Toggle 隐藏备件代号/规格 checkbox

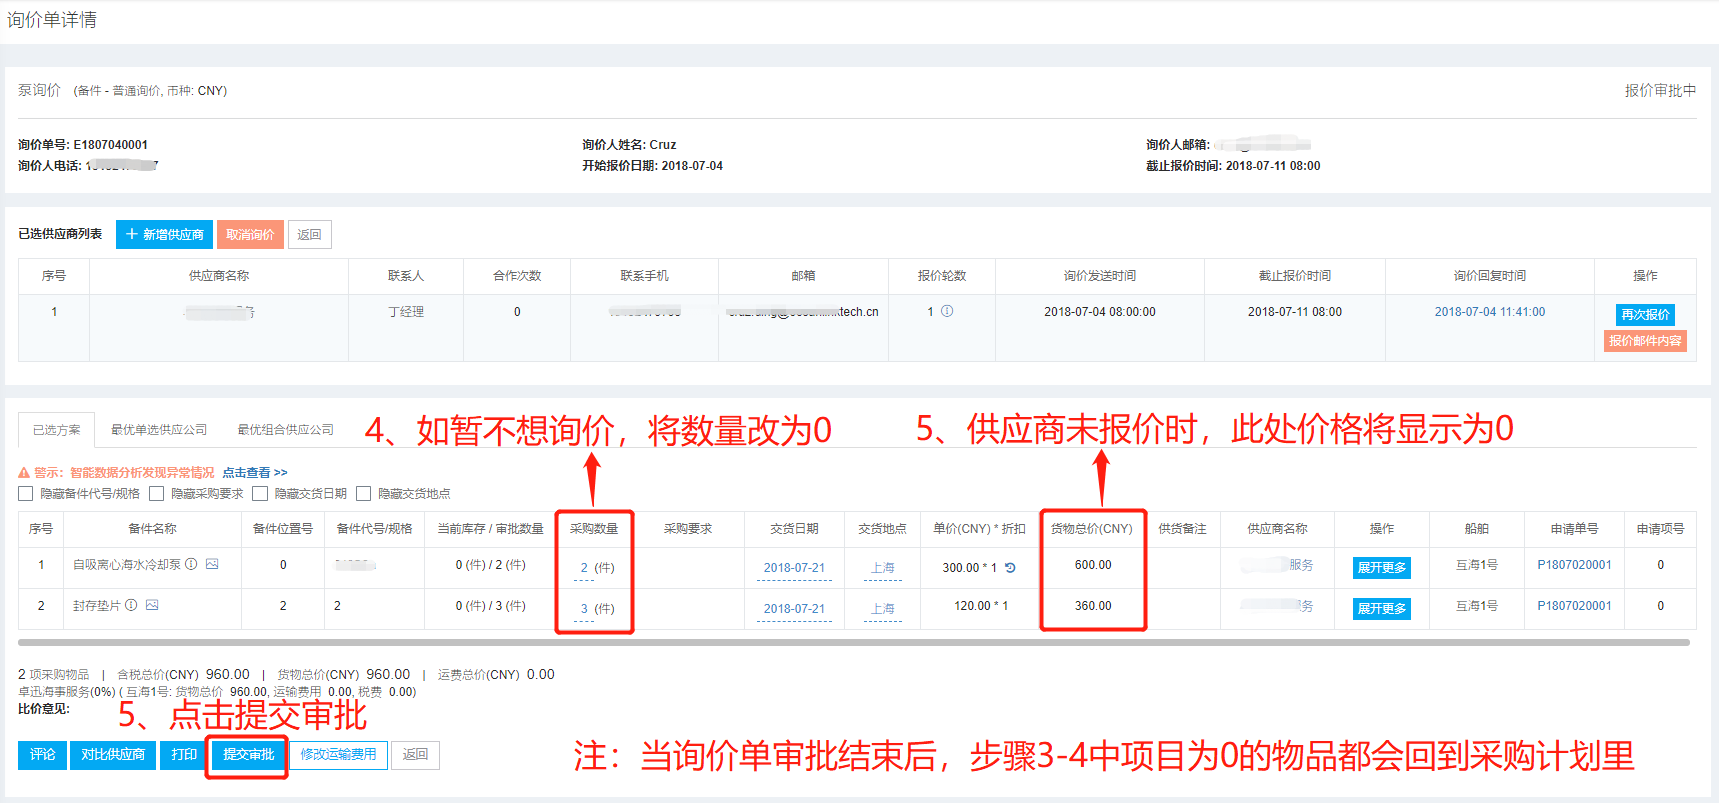(x=26, y=493)
